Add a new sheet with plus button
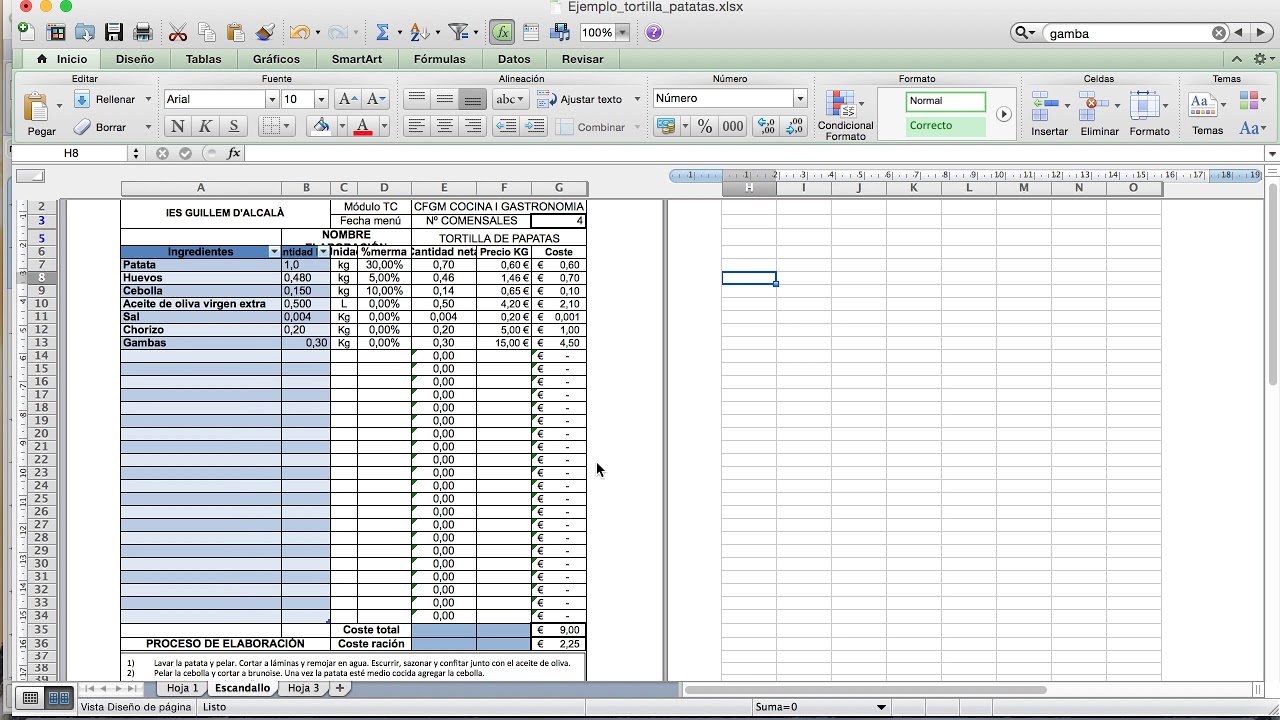This screenshot has height=720, width=1280. coord(340,688)
